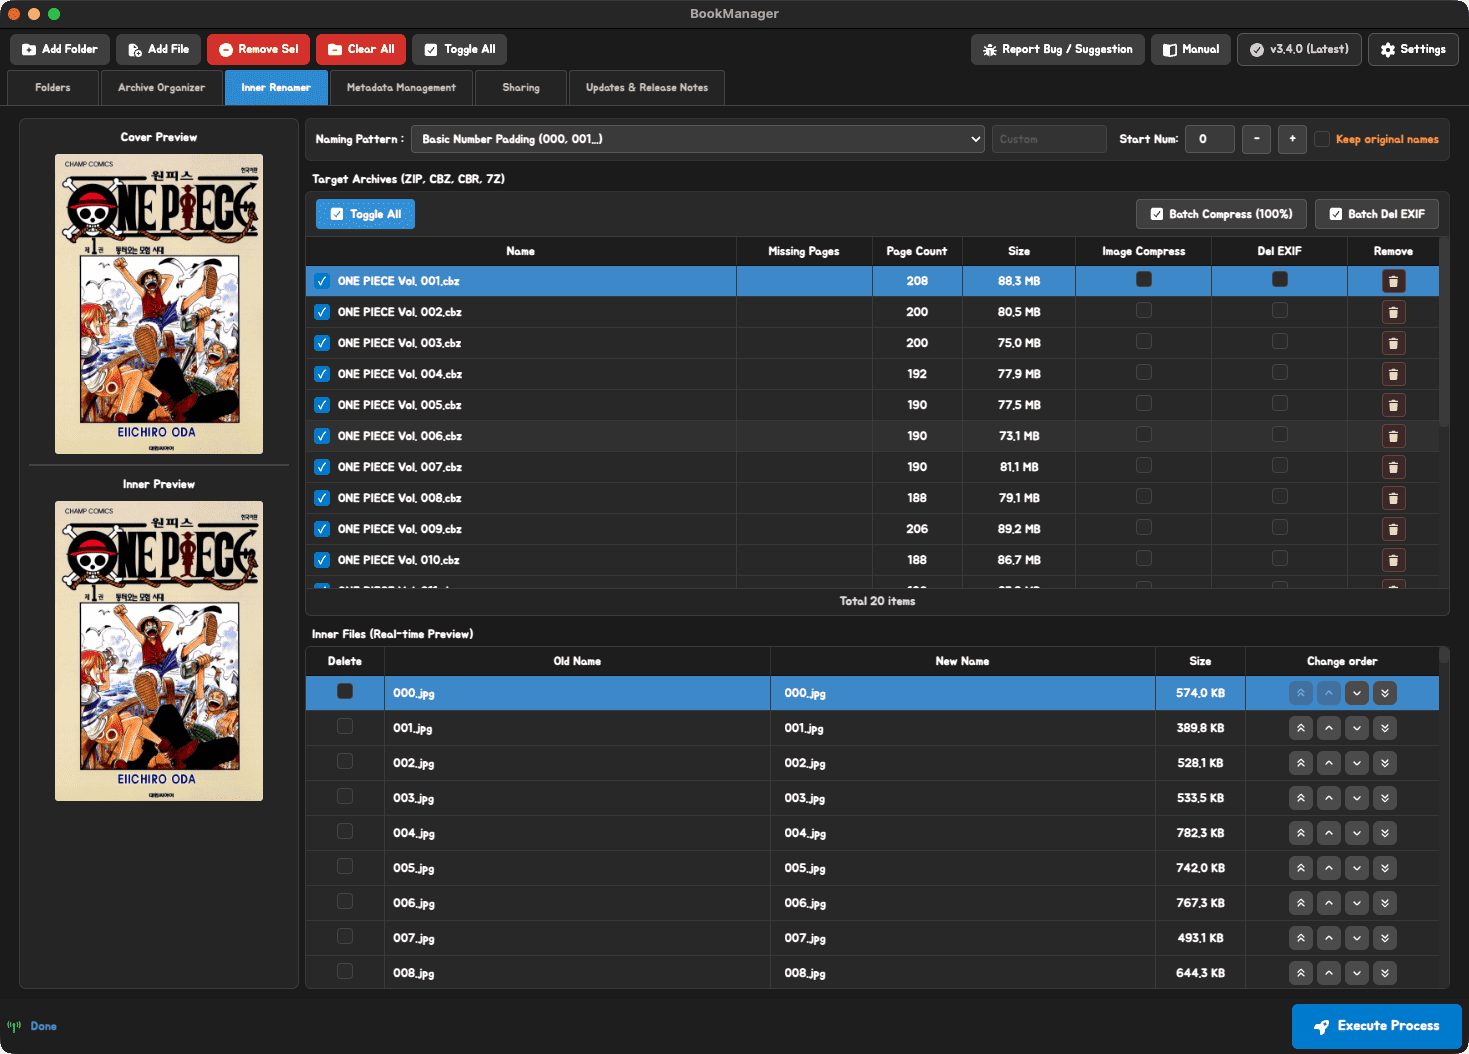Decrease Start Num with the minus button

click(1256, 139)
